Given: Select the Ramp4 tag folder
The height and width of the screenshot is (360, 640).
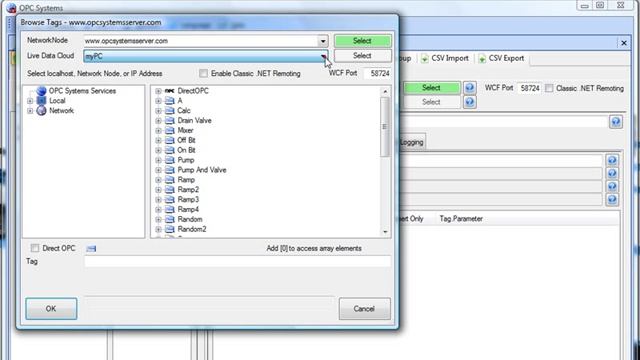Looking at the screenshot, I should pyautogui.click(x=188, y=209).
